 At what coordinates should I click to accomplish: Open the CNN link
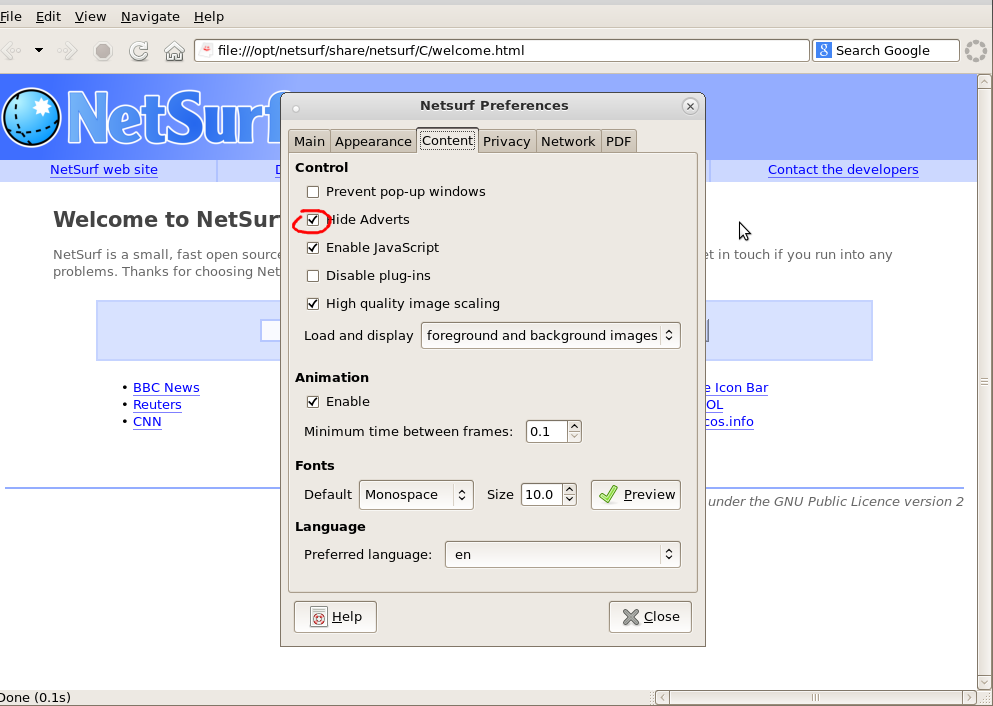(x=147, y=422)
